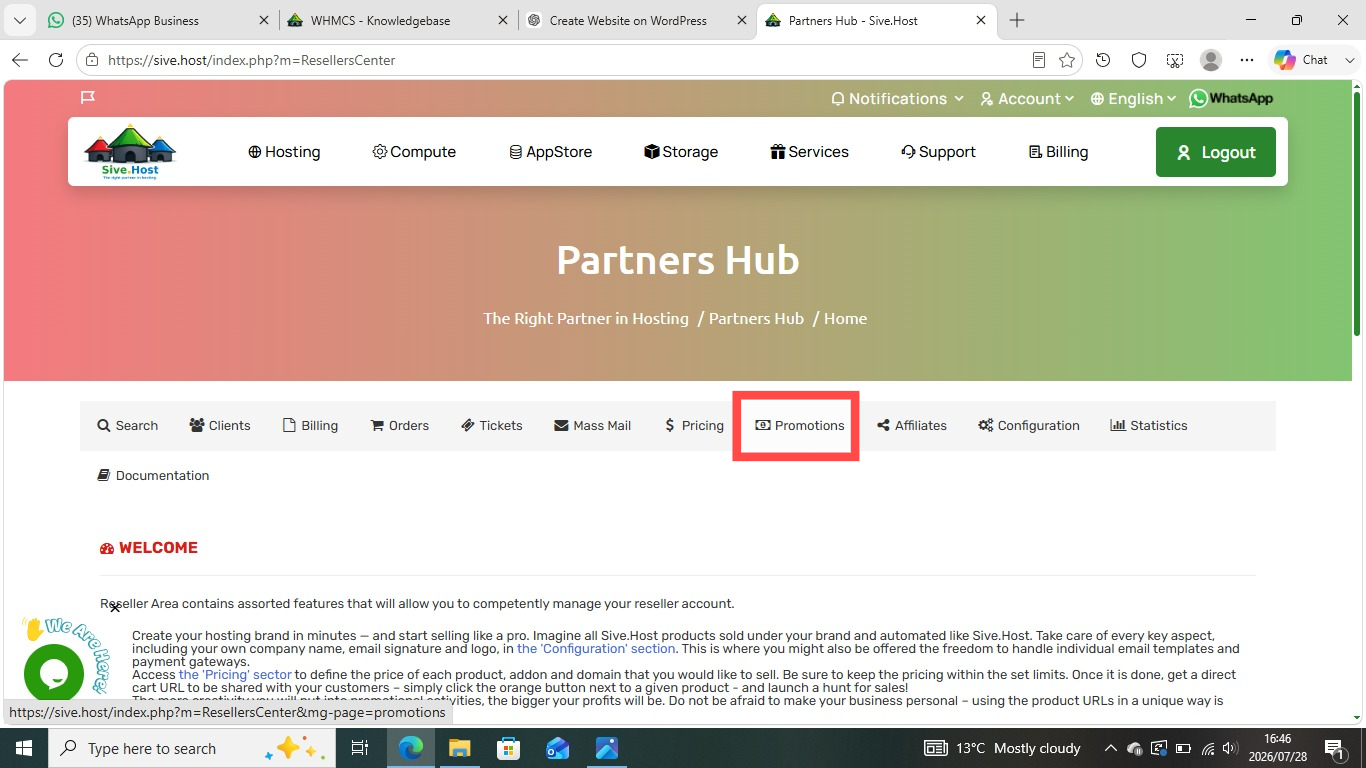The image size is (1366, 768).
Task: Reload the page with the refresh icon
Action: pos(56,60)
